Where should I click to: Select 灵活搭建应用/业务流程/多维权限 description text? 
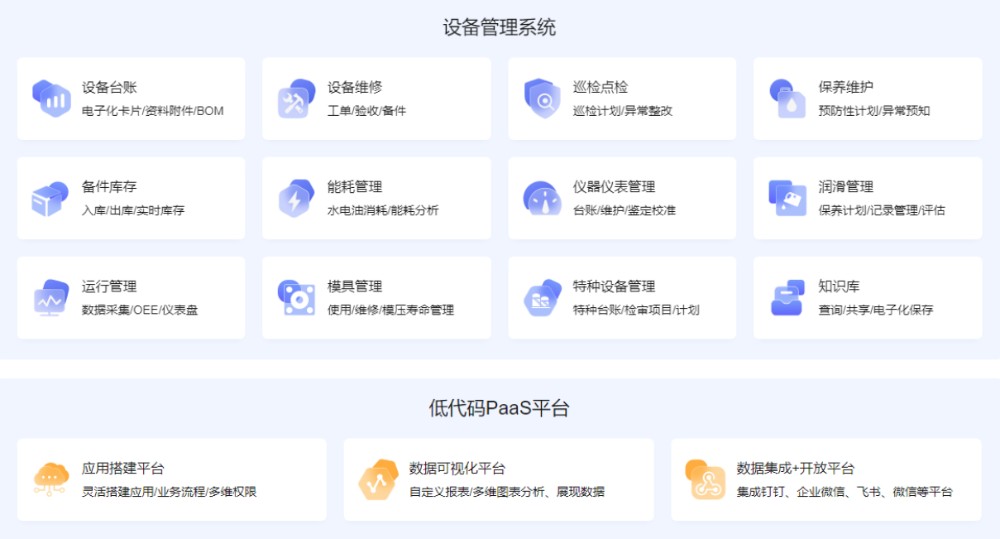click(169, 492)
